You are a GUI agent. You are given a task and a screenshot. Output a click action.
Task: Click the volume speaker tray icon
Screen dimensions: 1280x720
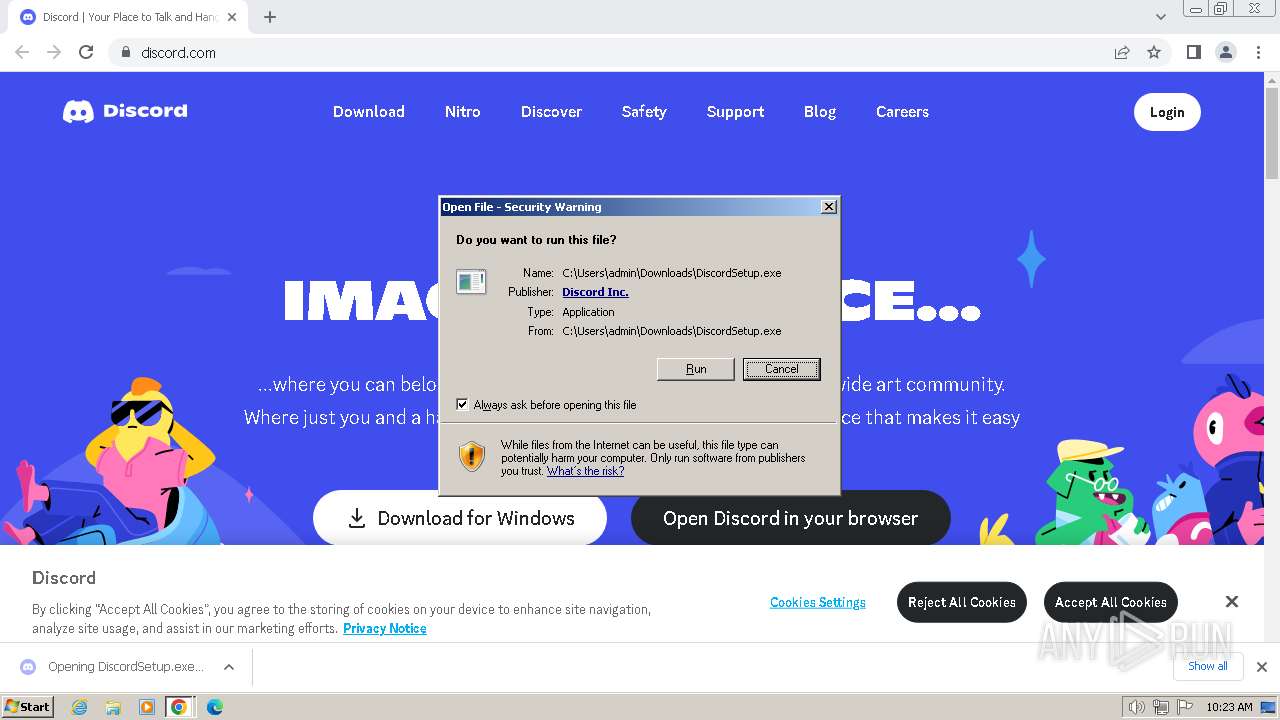(1136, 707)
